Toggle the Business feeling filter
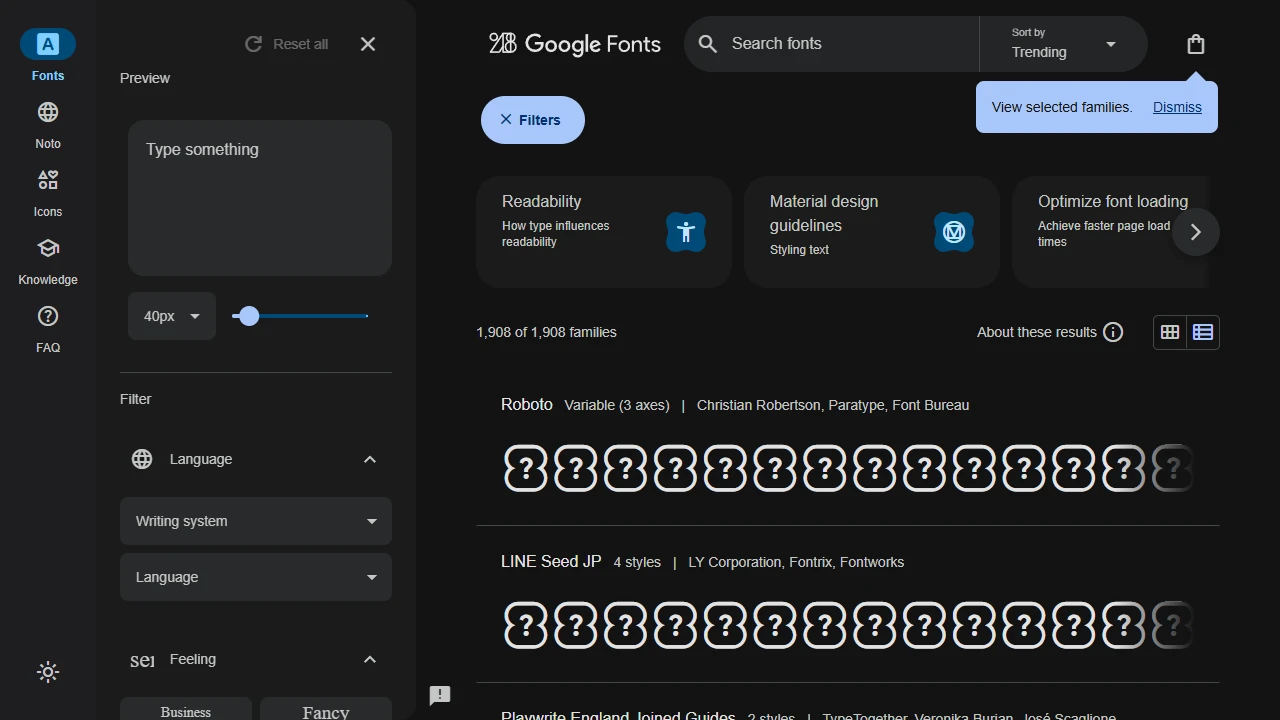This screenshot has width=1280, height=720. click(185, 711)
